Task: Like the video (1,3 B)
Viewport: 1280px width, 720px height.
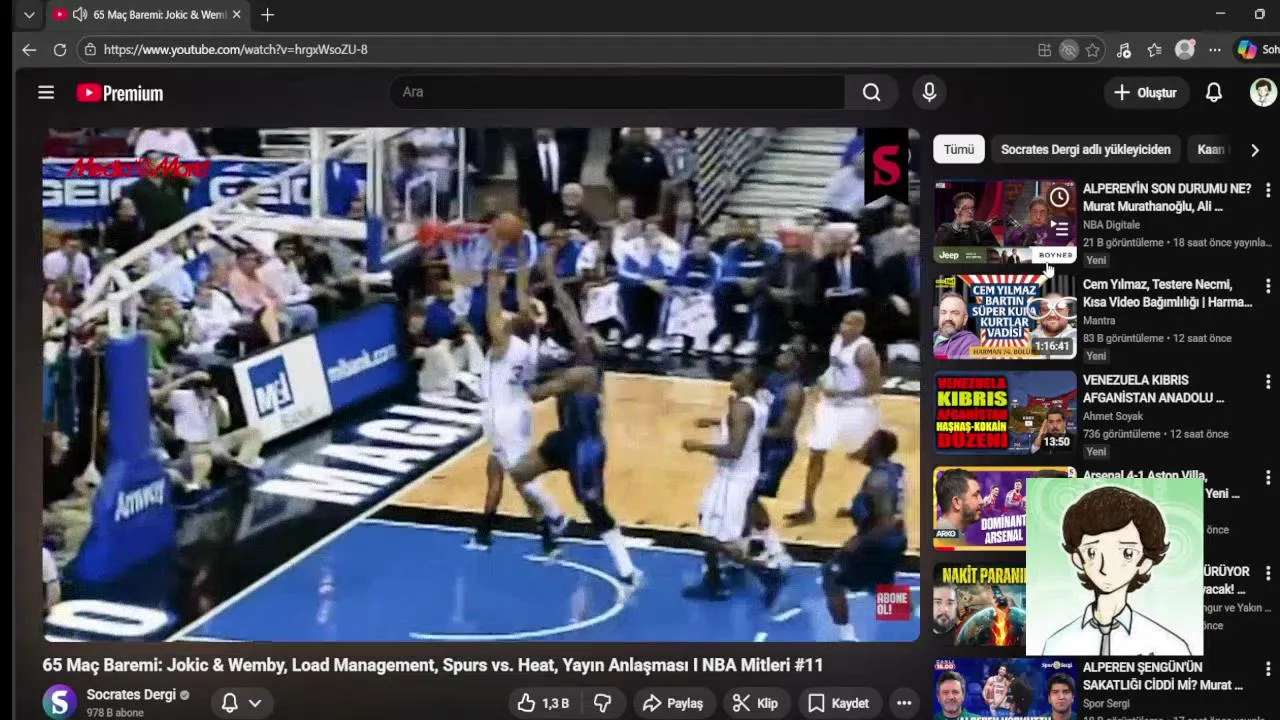Action: [543, 703]
